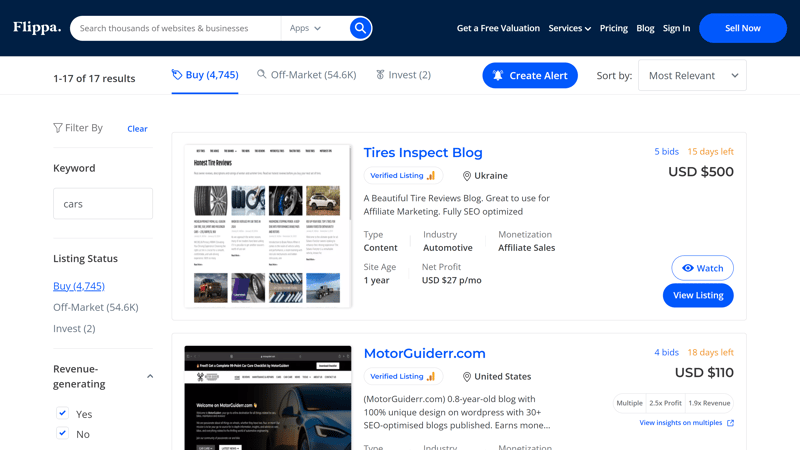The width and height of the screenshot is (800, 450).
Task: Open the Tires Inspect Blog thumbnail
Action: pos(267,226)
